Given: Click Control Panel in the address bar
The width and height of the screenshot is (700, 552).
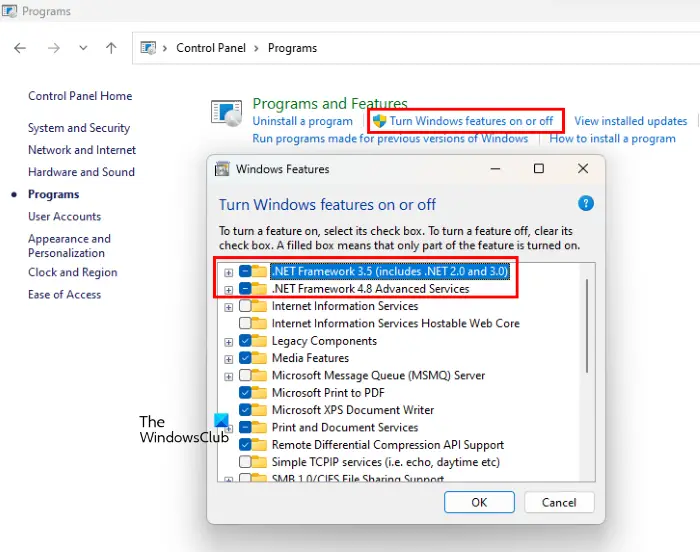Looking at the screenshot, I should [x=211, y=48].
